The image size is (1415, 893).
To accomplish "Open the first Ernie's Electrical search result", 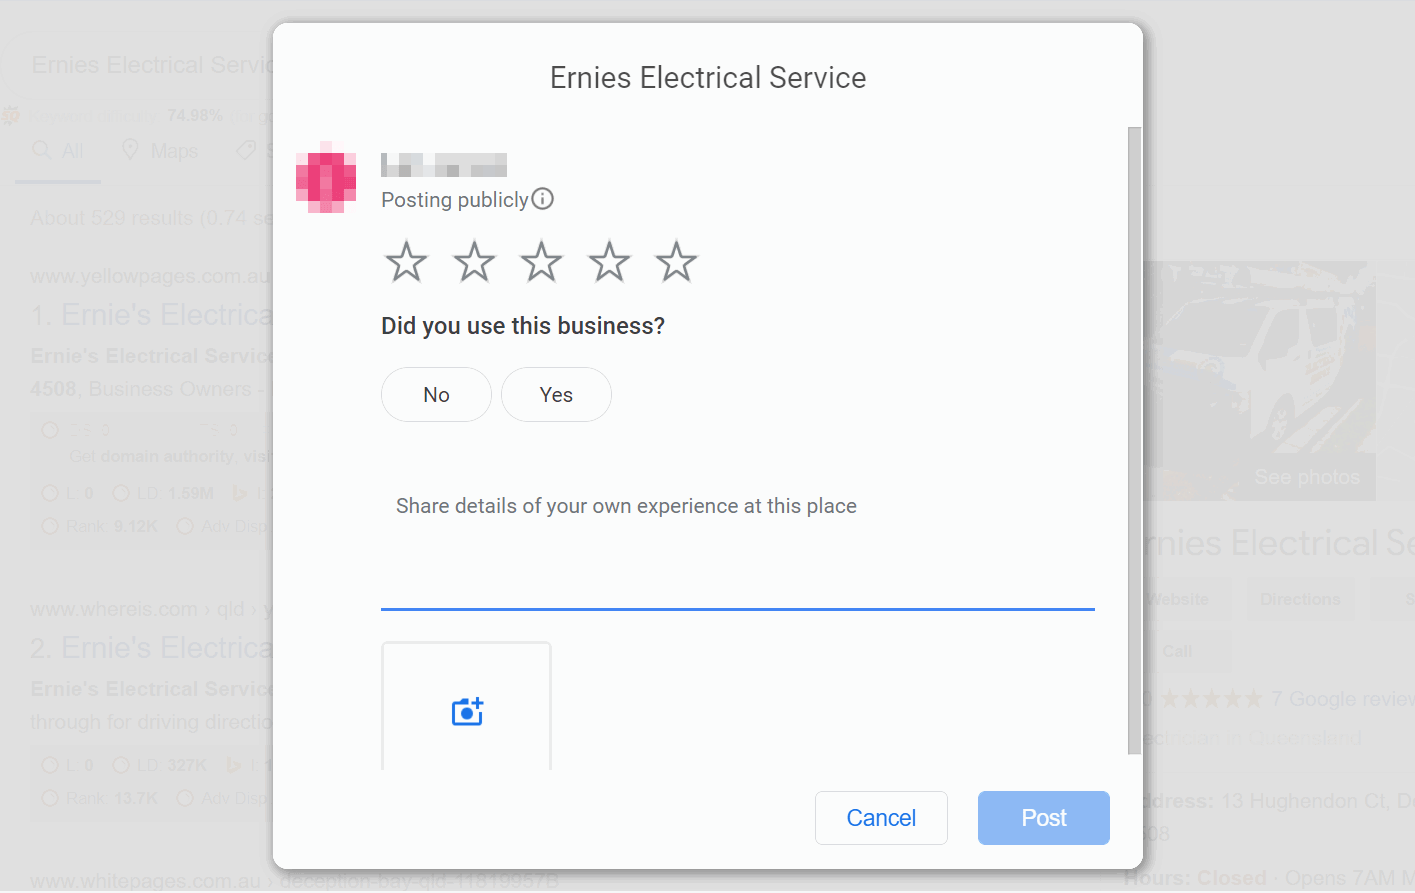I will click(x=152, y=315).
